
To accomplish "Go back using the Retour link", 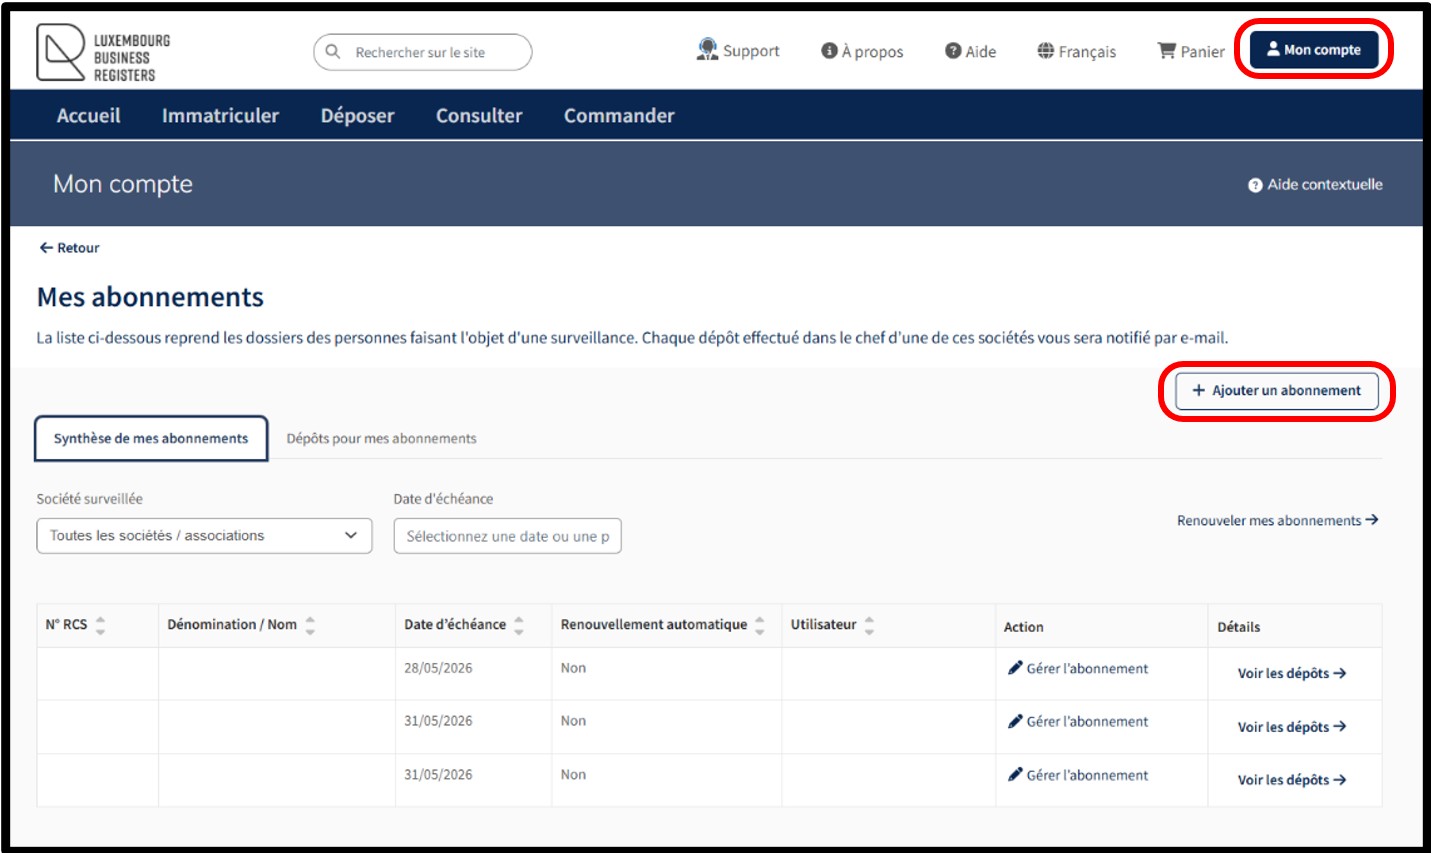I will pos(69,248).
